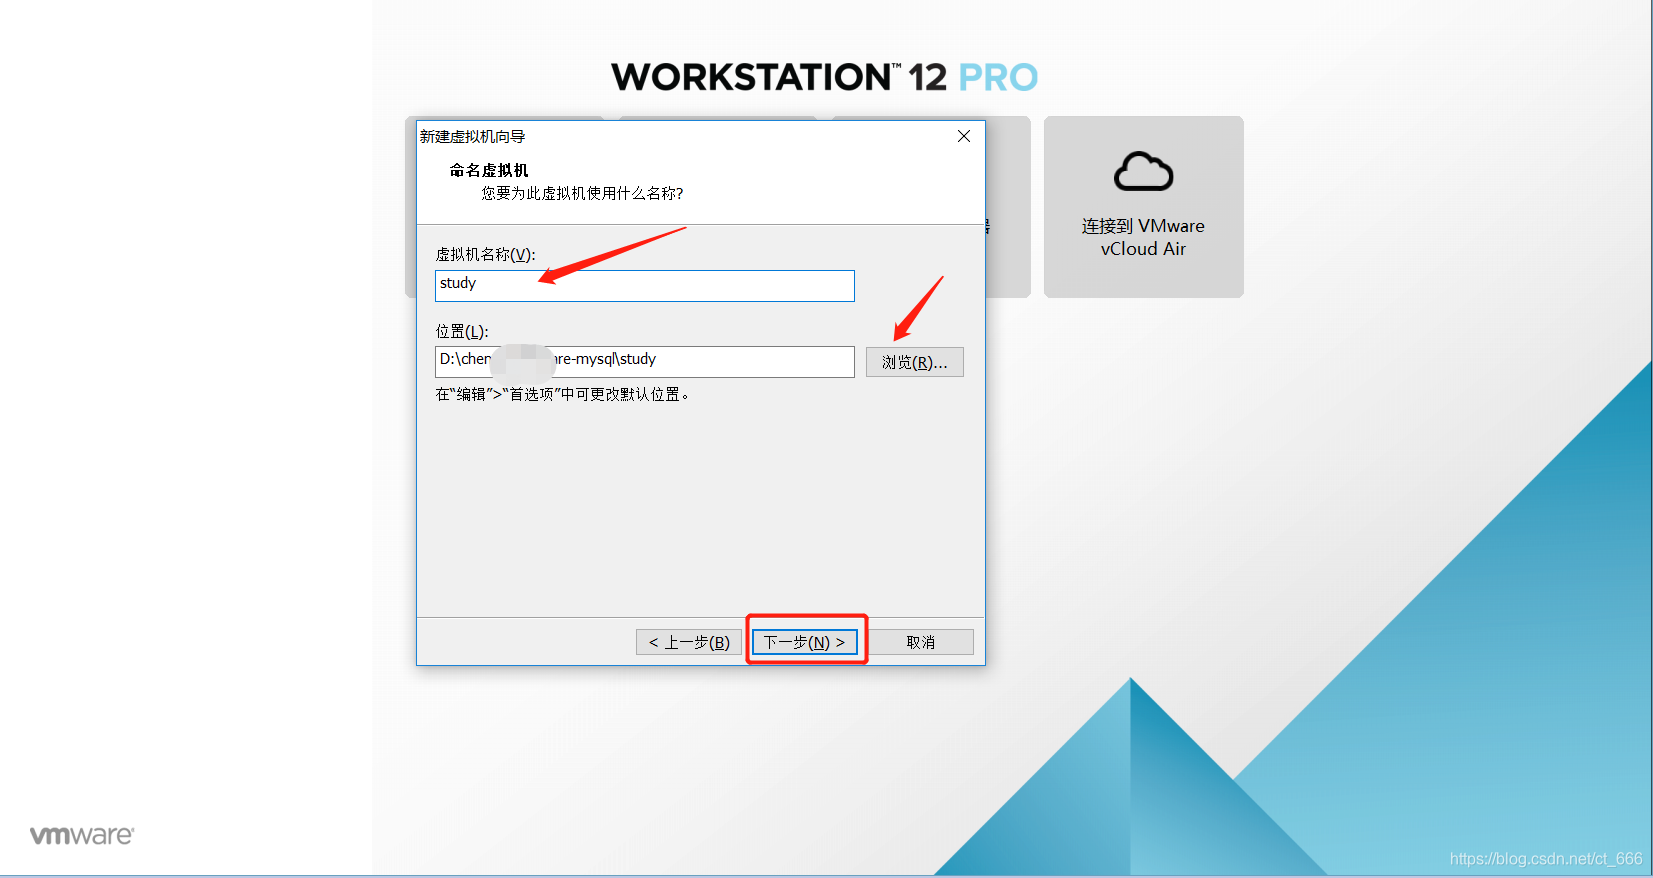Open the blog.csdn.net watermark link
Image resolution: width=1653 pixels, height=878 pixels.
click(1545, 858)
